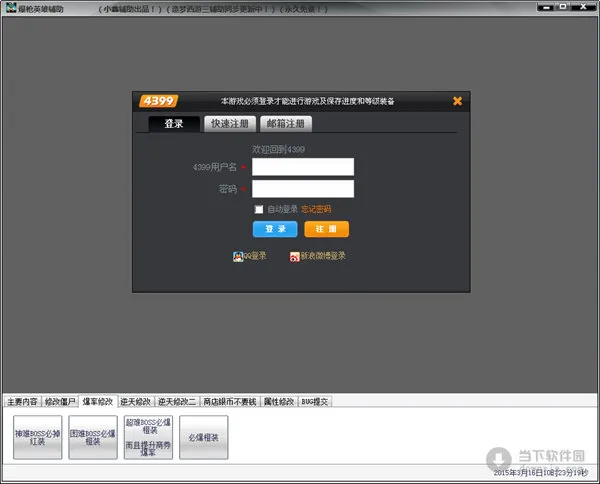Image resolution: width=600 pixels, height=484 pixels.
Task: Click the 4399 logo in dialog header
Action: pyautogui.click(x=158, y=101)
